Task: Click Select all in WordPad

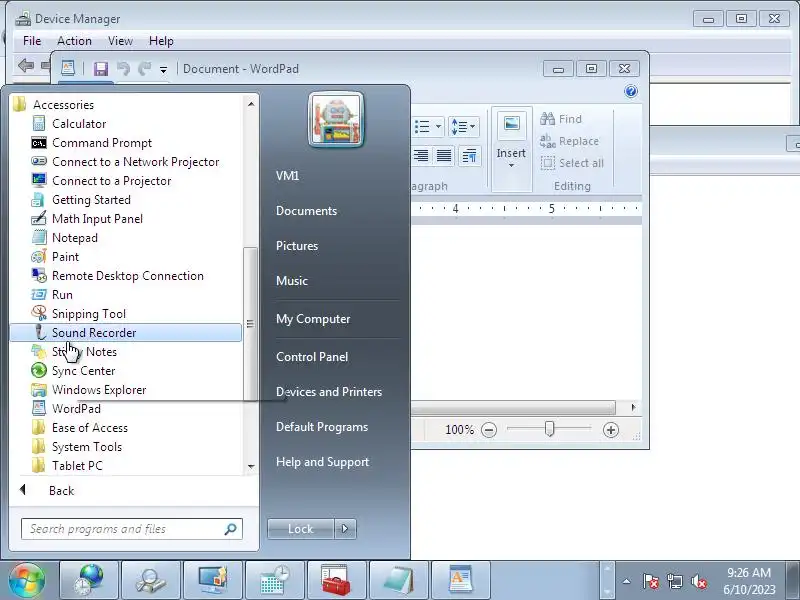Action: tap(572, 163)
